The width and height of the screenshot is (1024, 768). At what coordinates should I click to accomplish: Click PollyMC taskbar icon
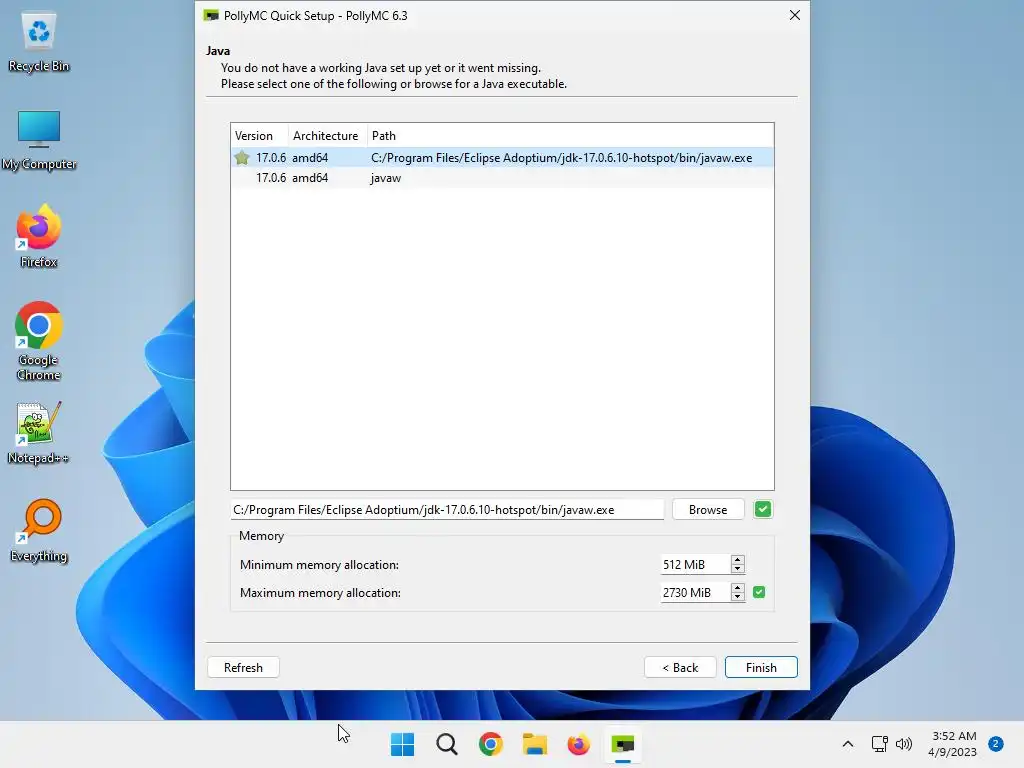pyautogui.click(x=623, y=744)
